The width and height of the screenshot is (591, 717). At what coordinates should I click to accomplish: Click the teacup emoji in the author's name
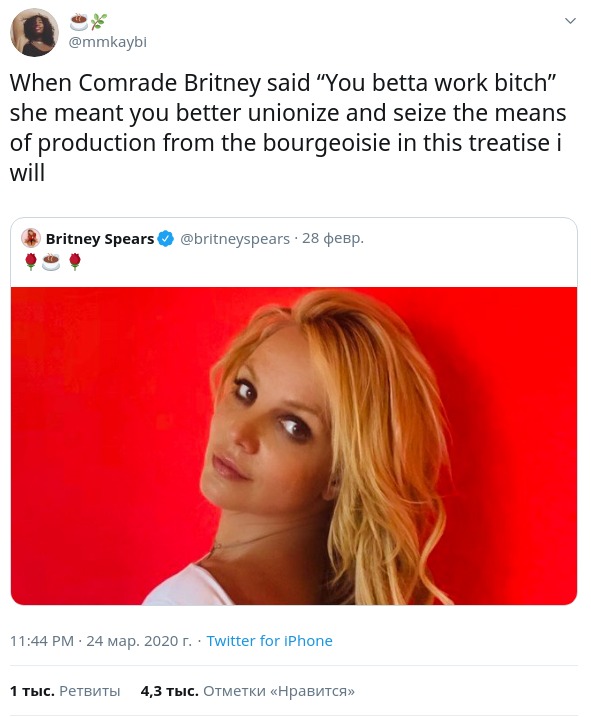tap(79, 22)
